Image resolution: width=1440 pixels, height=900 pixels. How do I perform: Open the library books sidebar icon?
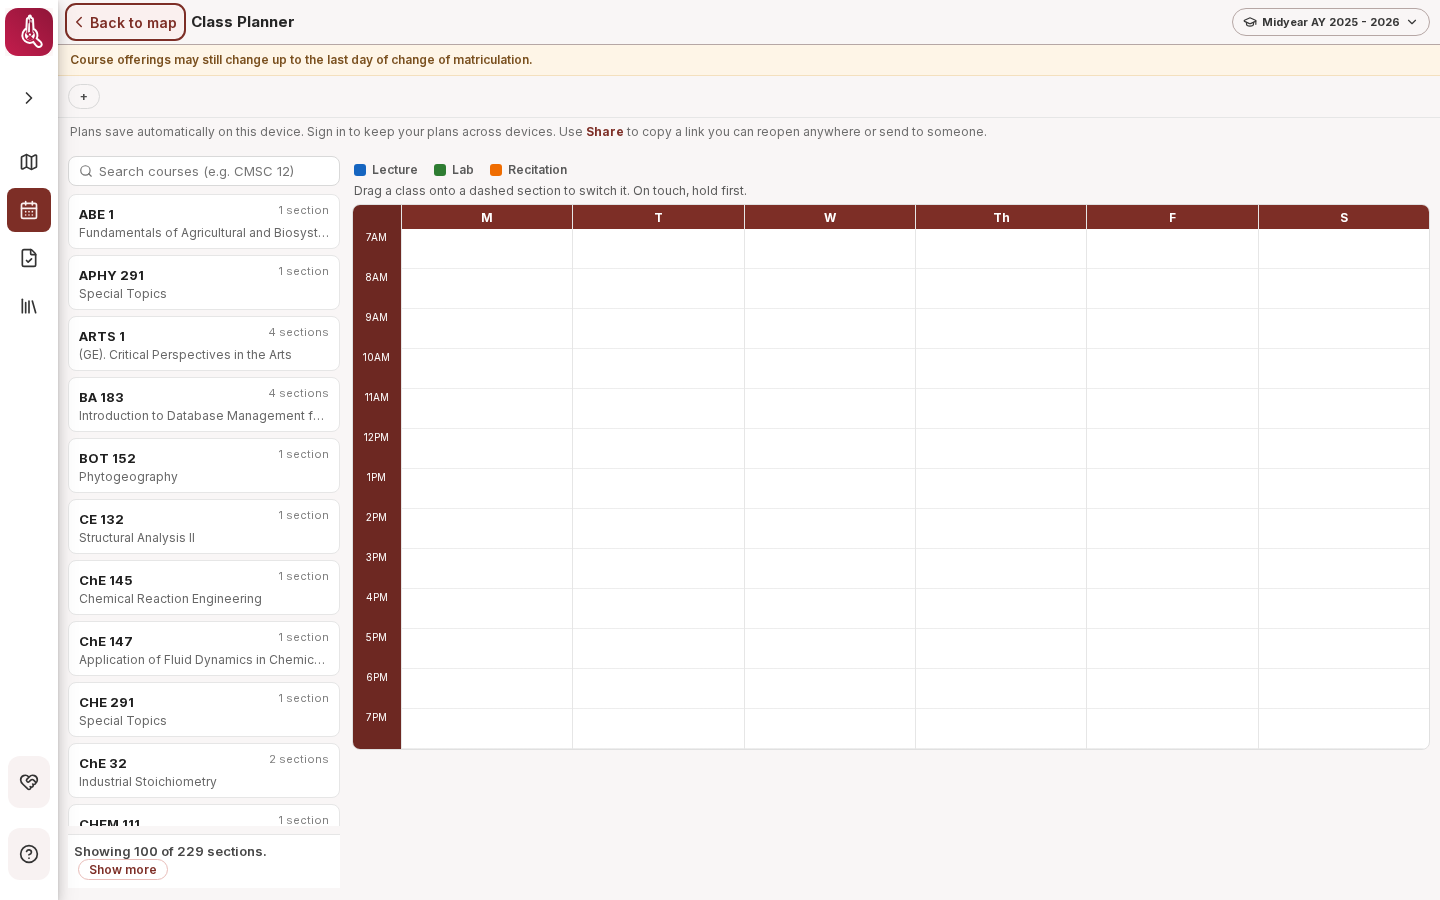point(29,306)
